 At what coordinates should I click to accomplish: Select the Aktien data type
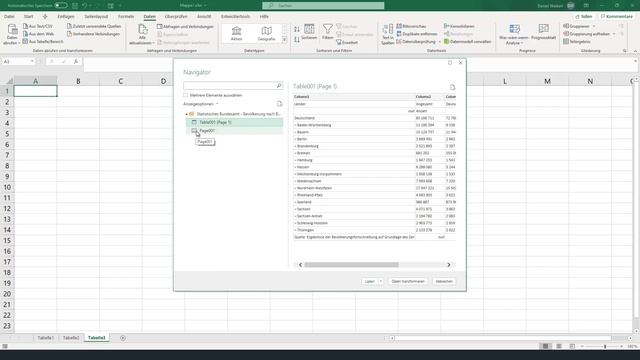click(236, 33)
